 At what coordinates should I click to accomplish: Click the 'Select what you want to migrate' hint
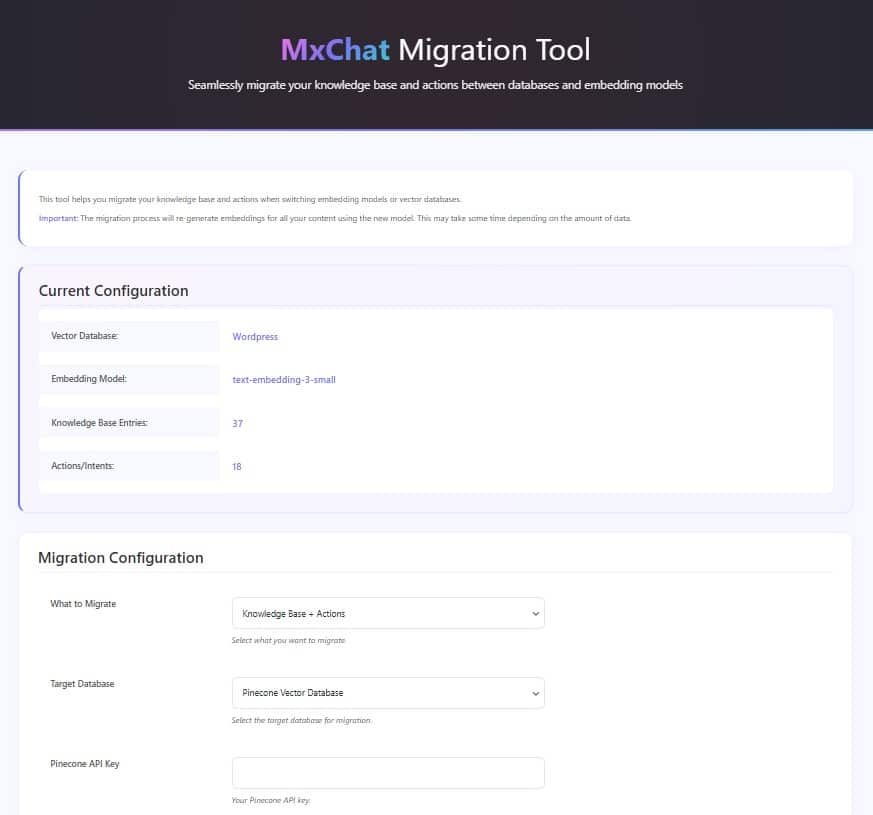pyautogui.click(x=288, y=641)
